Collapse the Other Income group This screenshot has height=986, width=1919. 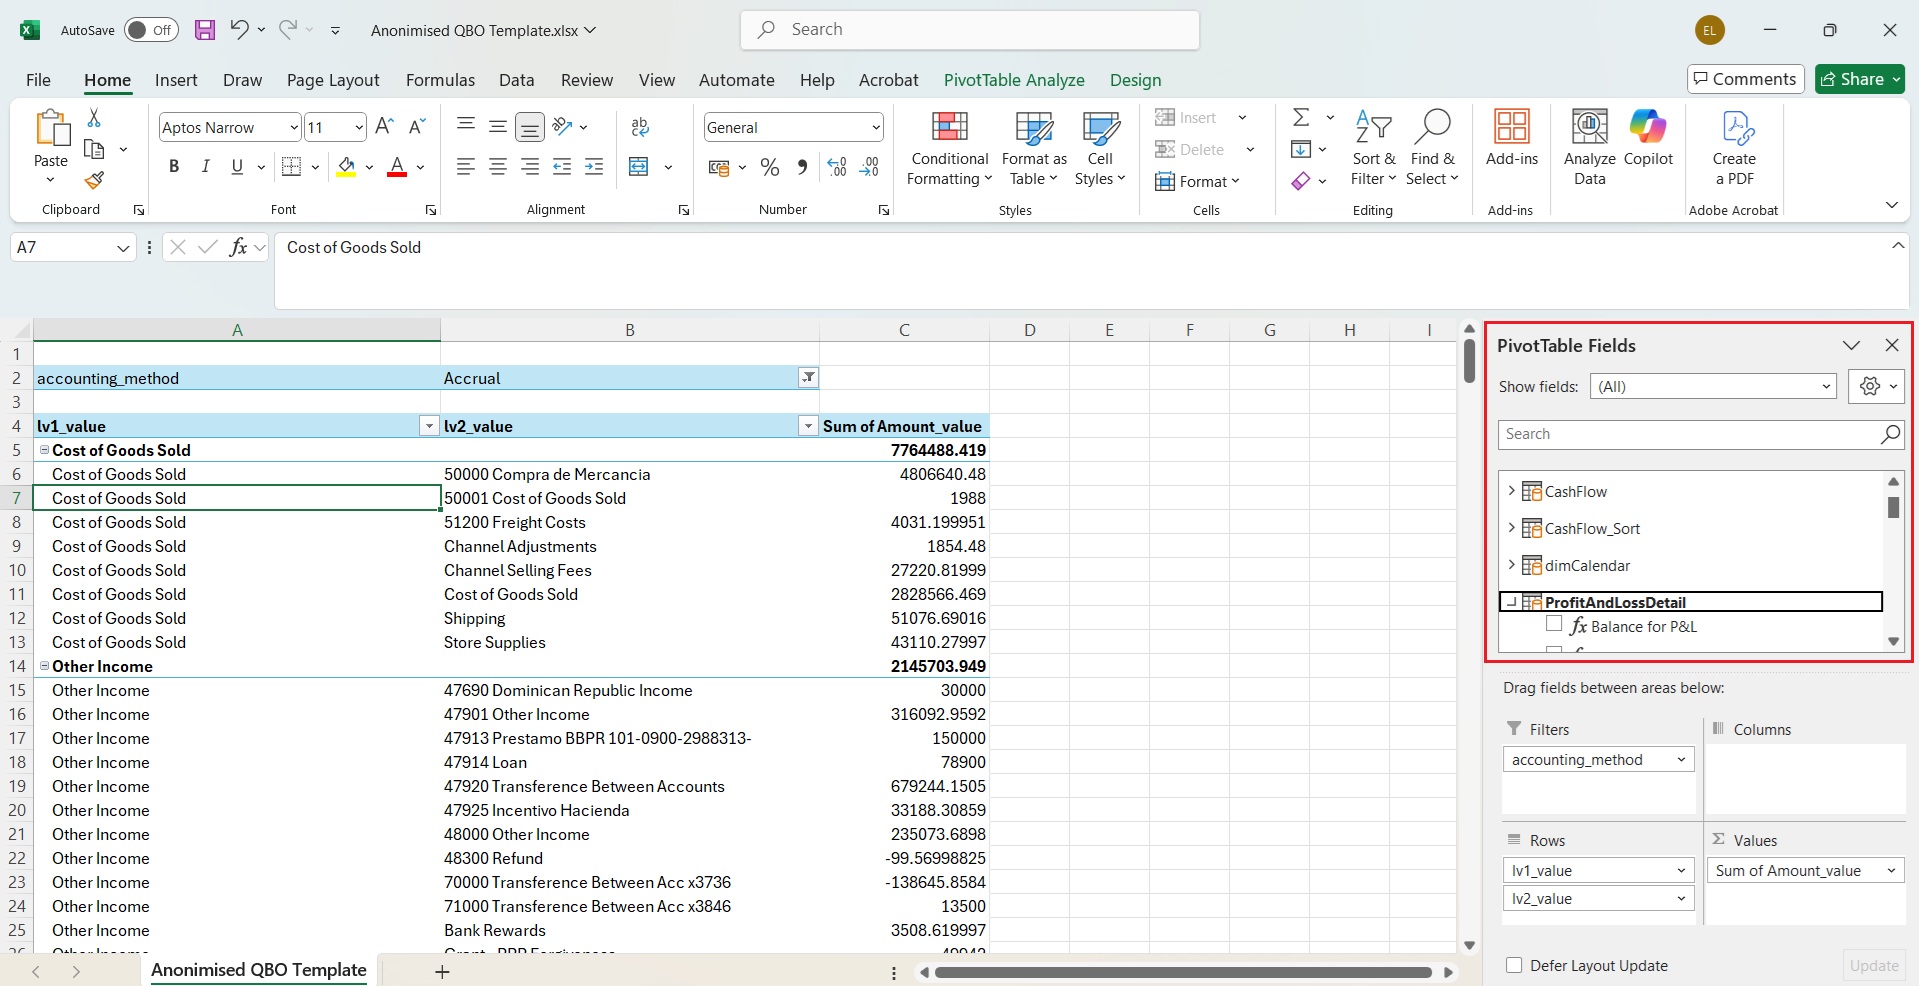[x=44, y=666]
